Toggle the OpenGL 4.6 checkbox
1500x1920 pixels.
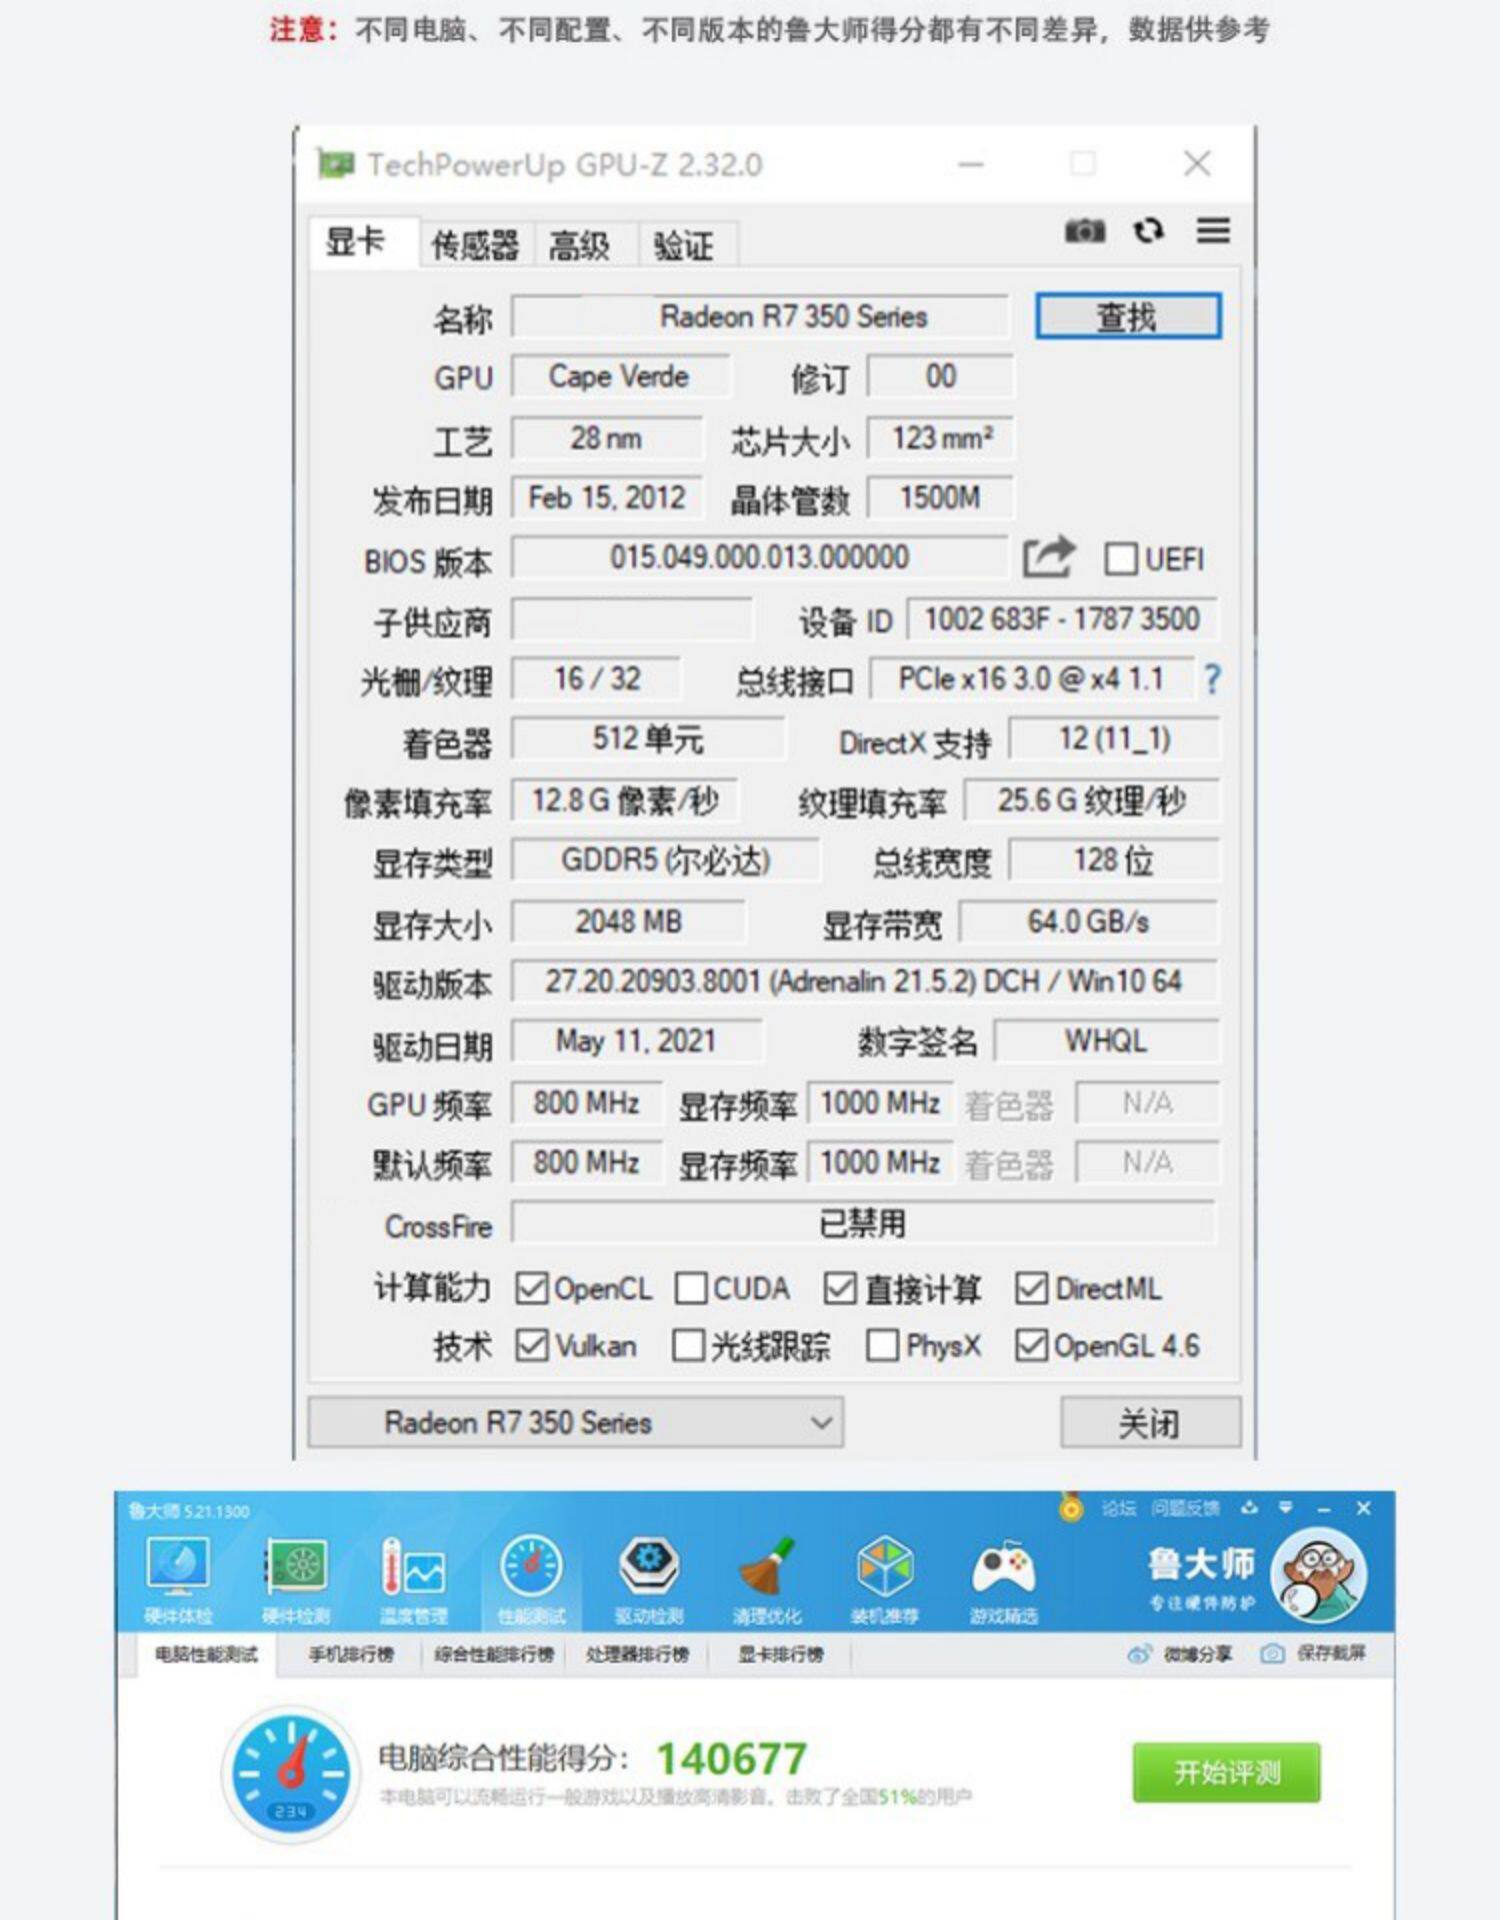(x=1031, y=1346)
